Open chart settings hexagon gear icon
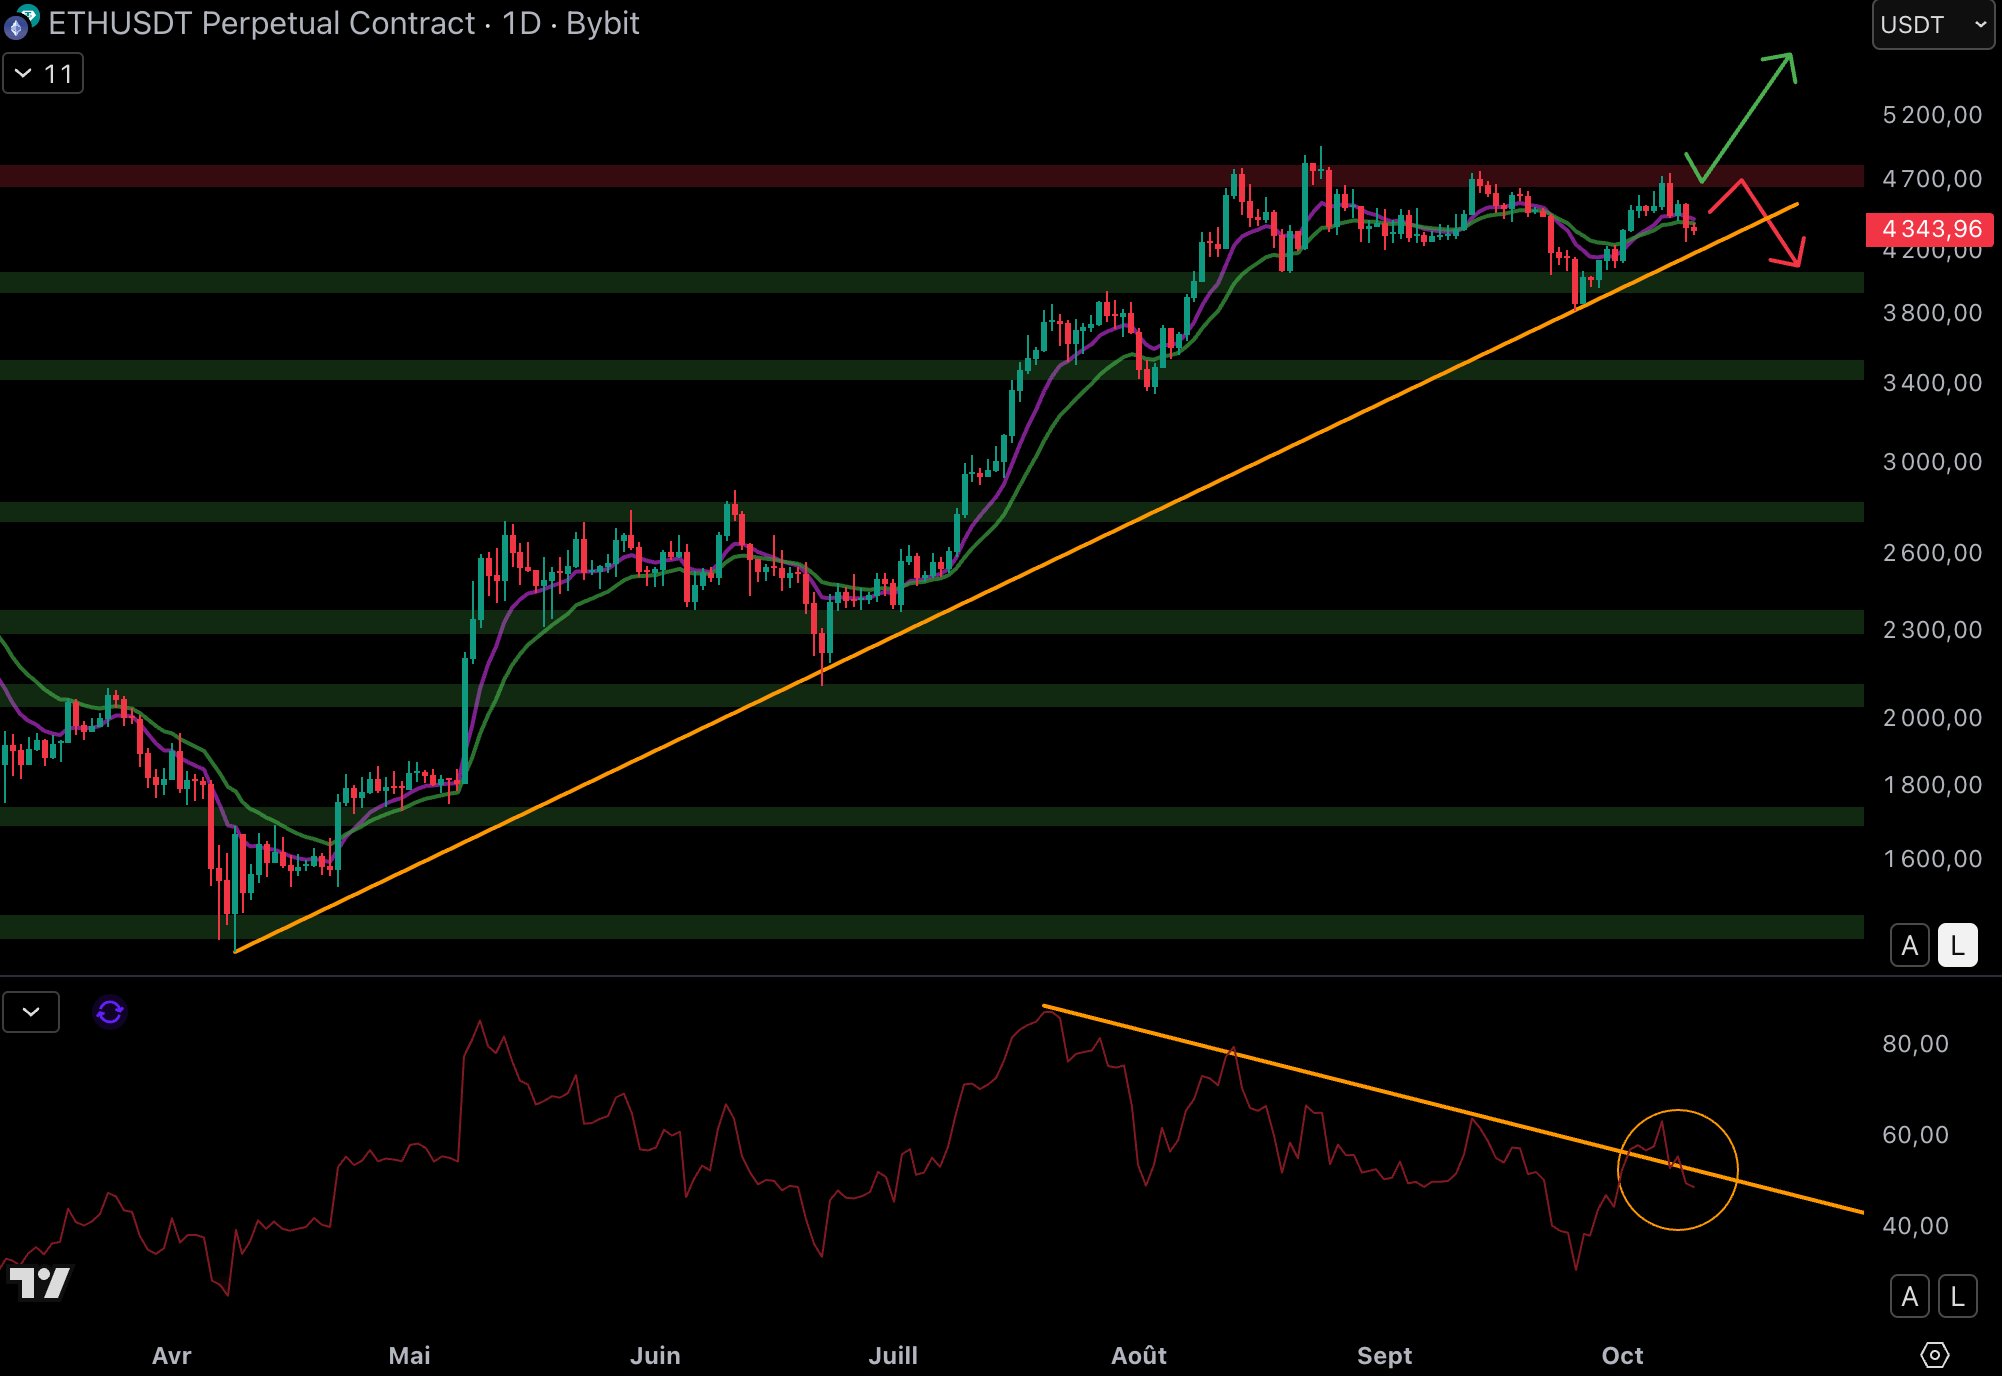 tap(1934, 1355)
